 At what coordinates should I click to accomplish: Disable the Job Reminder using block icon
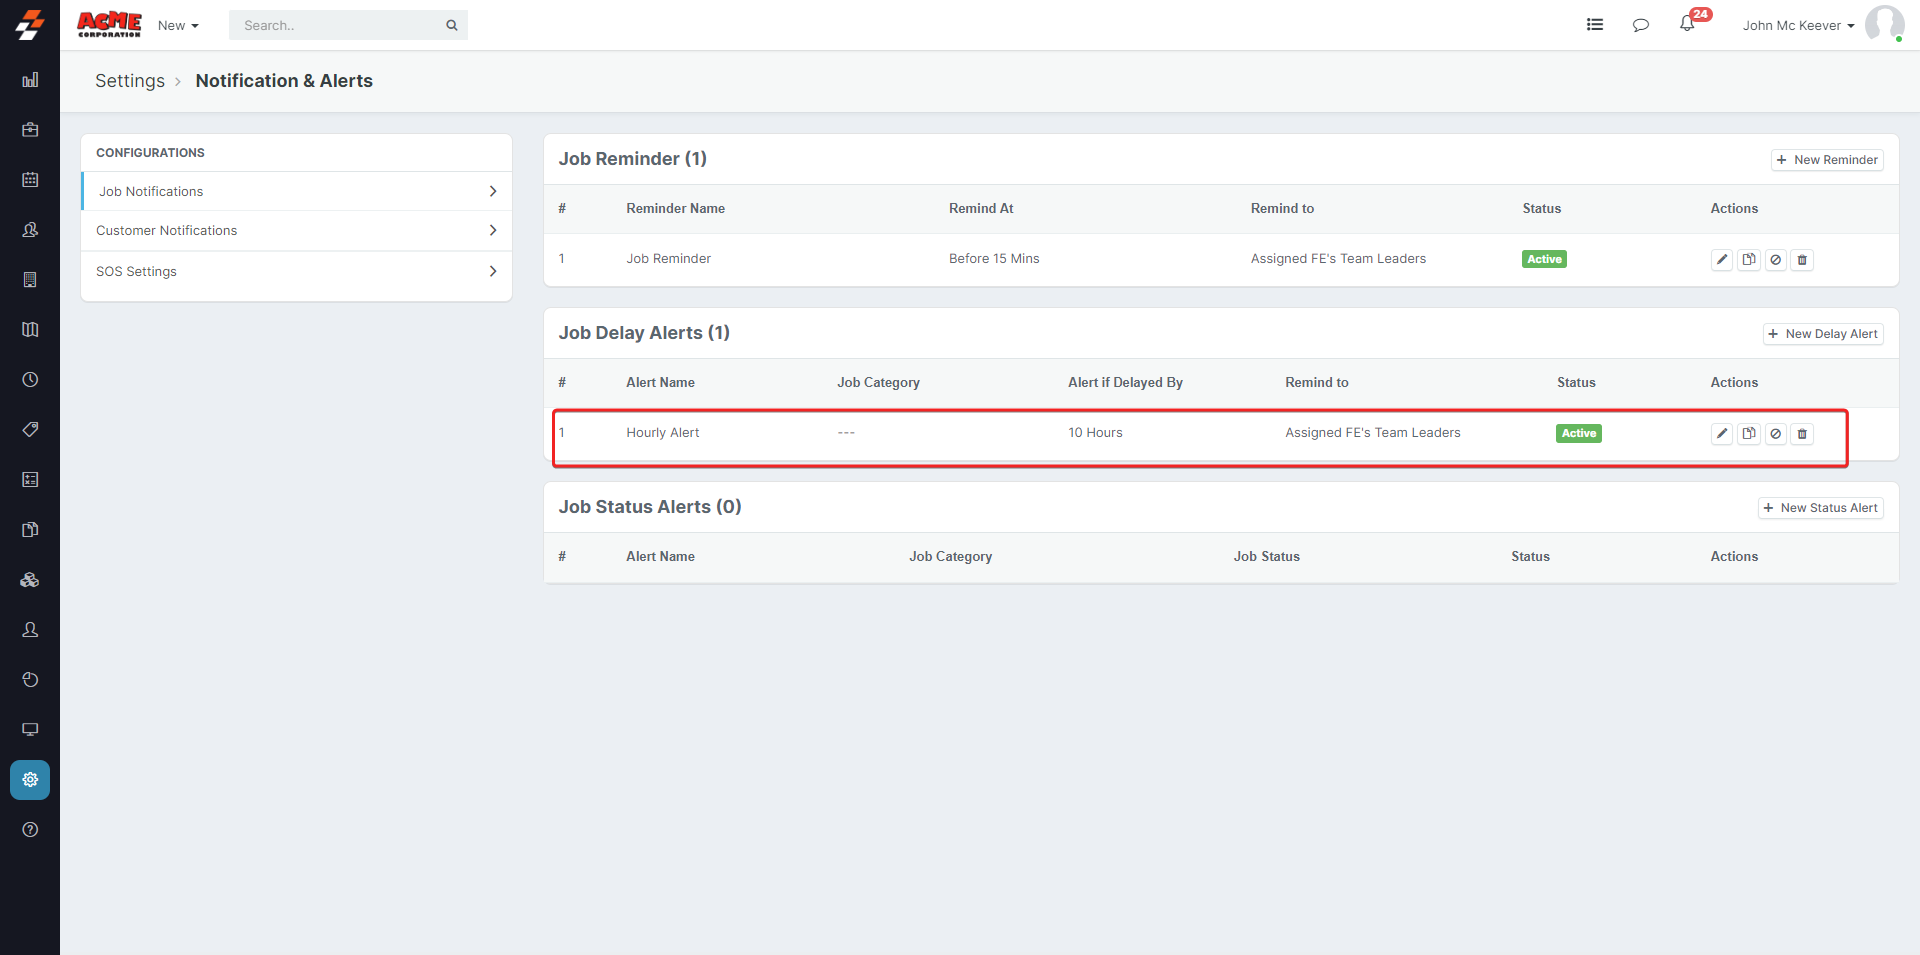coord(1775,260)
